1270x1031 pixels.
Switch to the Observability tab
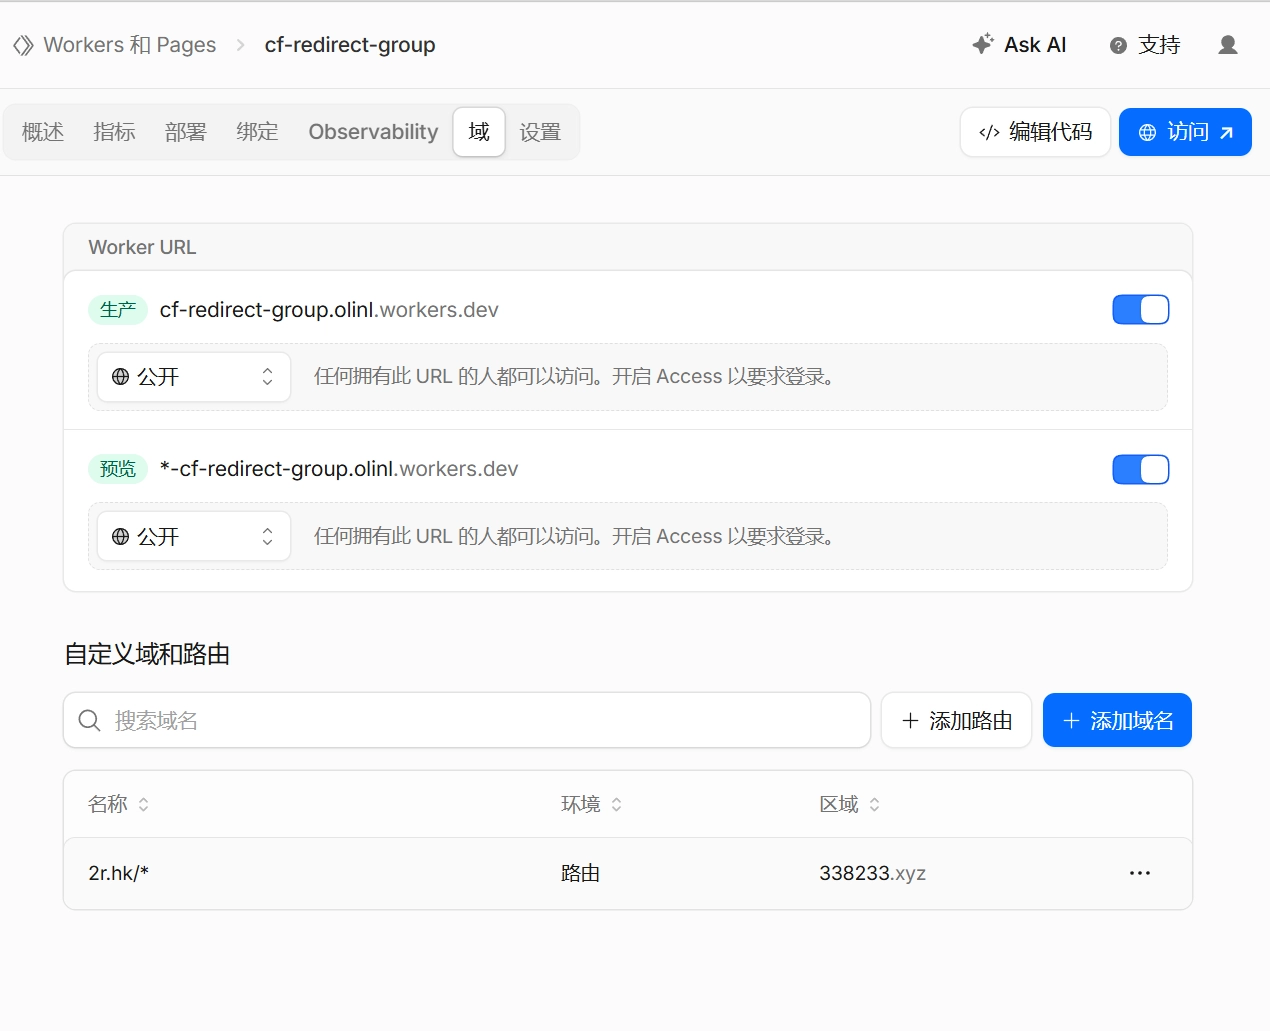(373, 132)
